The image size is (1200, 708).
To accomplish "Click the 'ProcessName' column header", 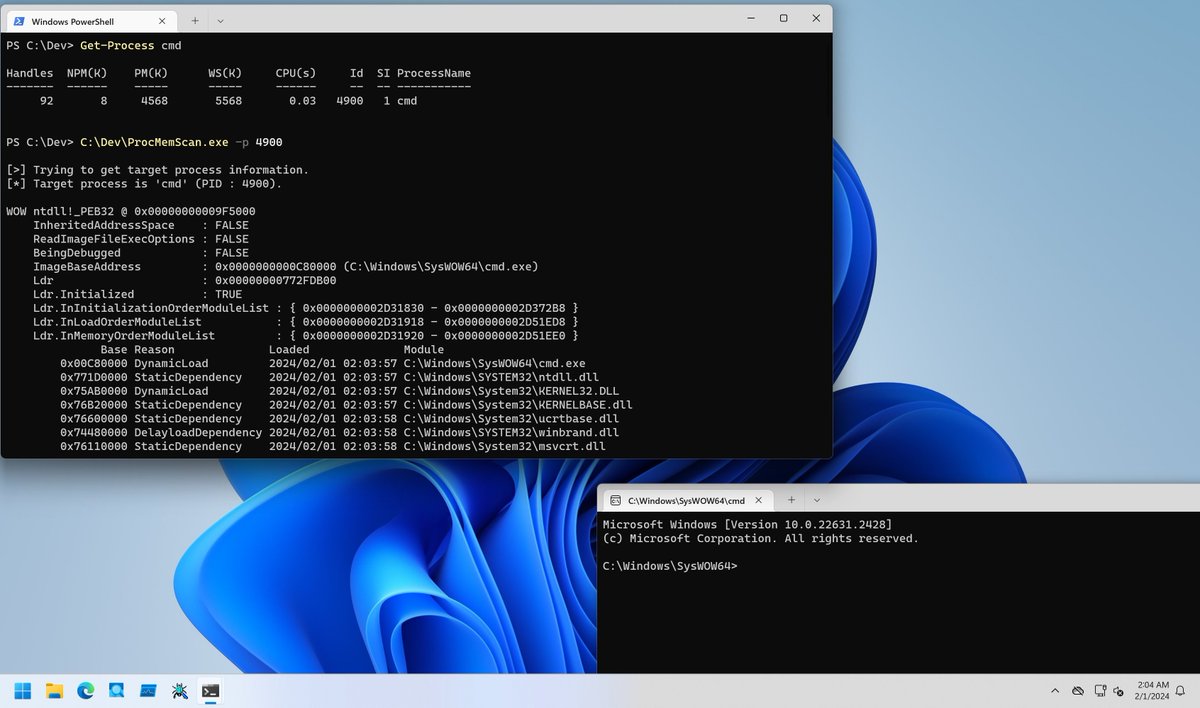I will pos(434,73).
